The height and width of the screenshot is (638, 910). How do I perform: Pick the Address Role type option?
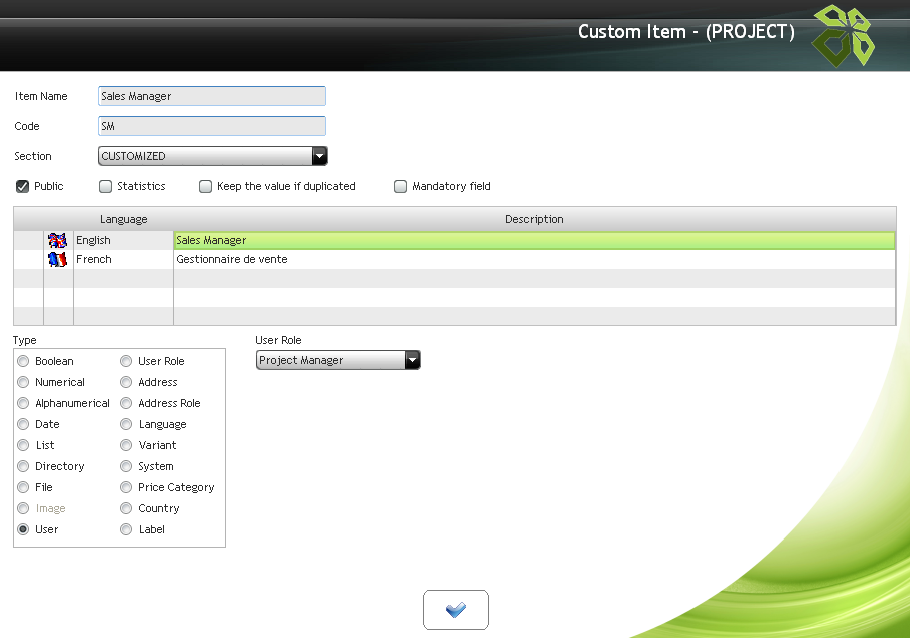click(126, 403)
